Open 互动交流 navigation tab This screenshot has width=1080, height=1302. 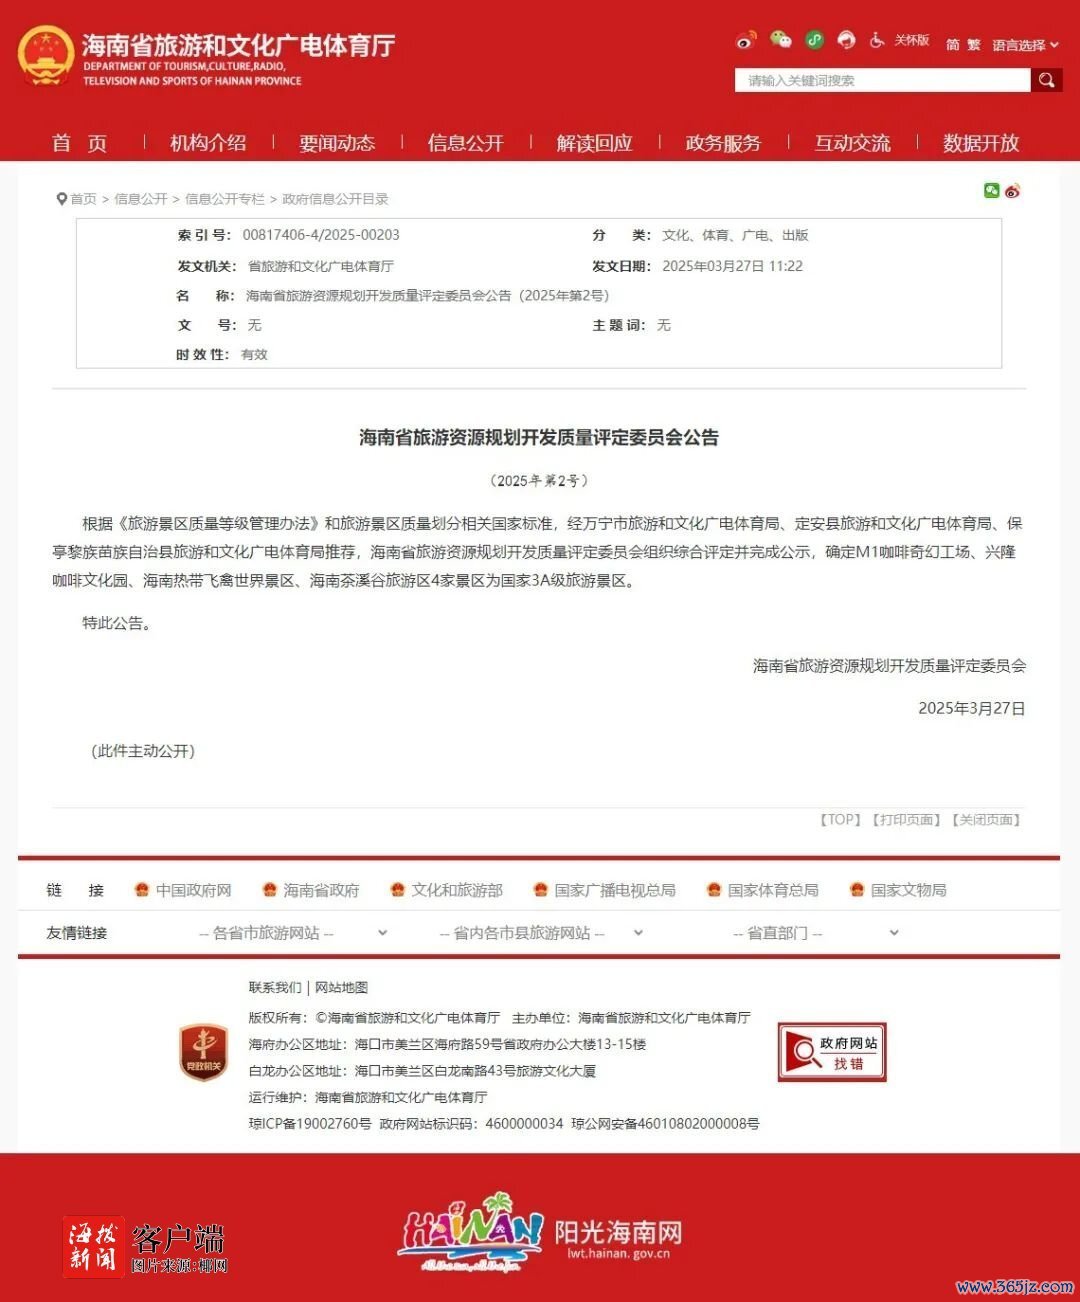[x=852, y=143]
